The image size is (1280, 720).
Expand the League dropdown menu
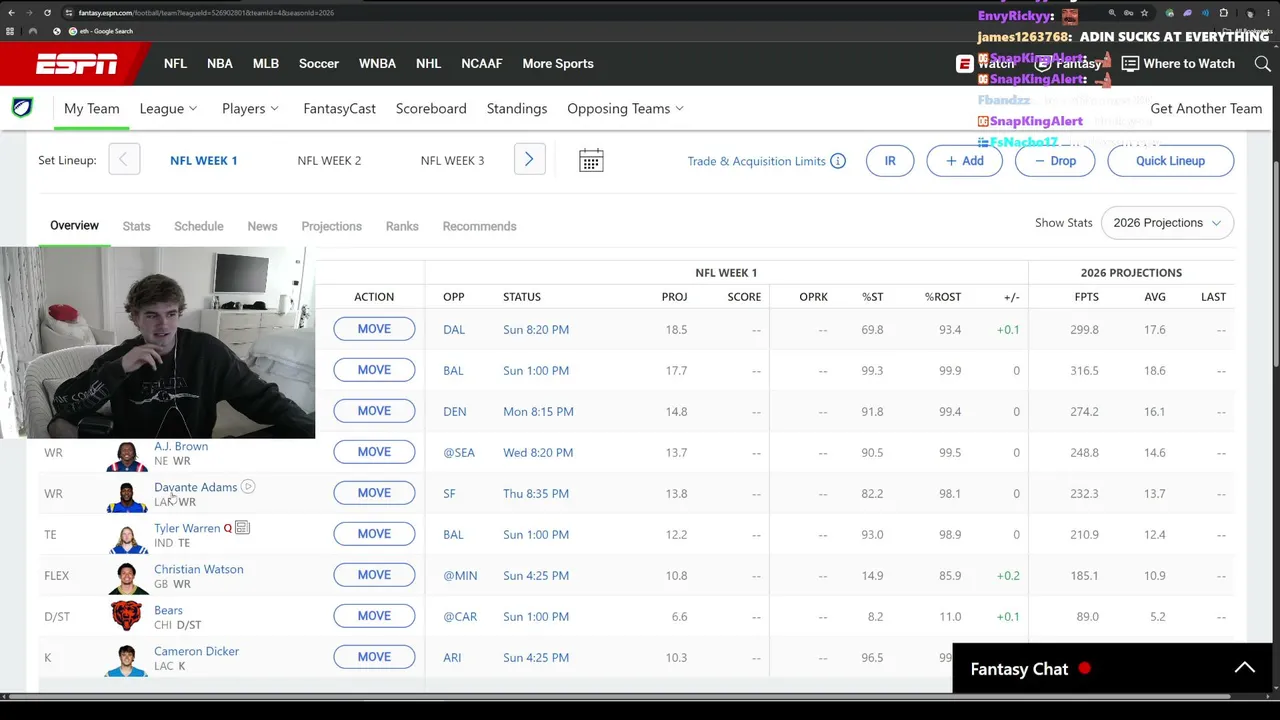(168, 108)
